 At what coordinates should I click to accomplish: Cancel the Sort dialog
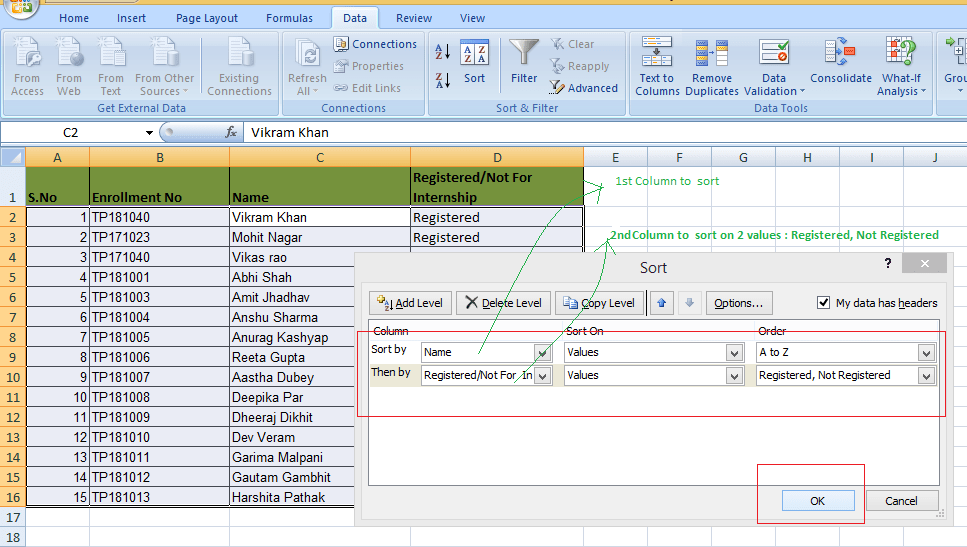[x=902, y=501]
